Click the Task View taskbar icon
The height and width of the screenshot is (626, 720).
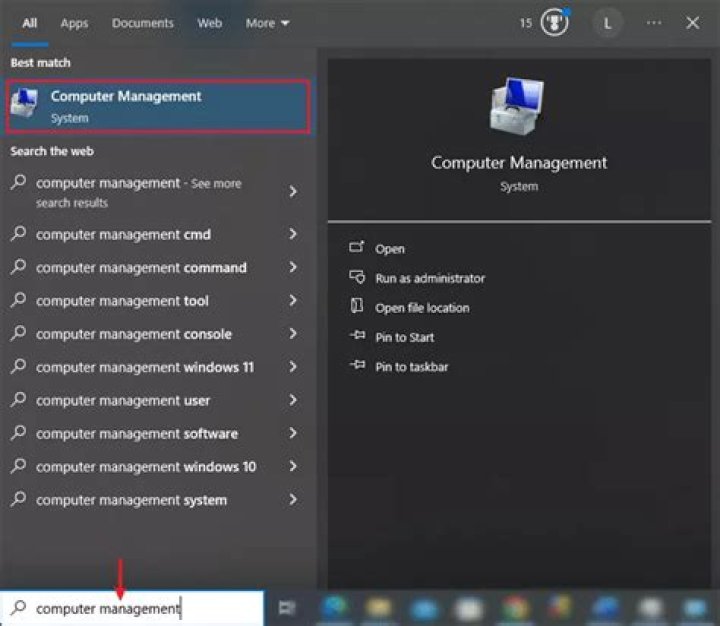(x=287, y=608)
